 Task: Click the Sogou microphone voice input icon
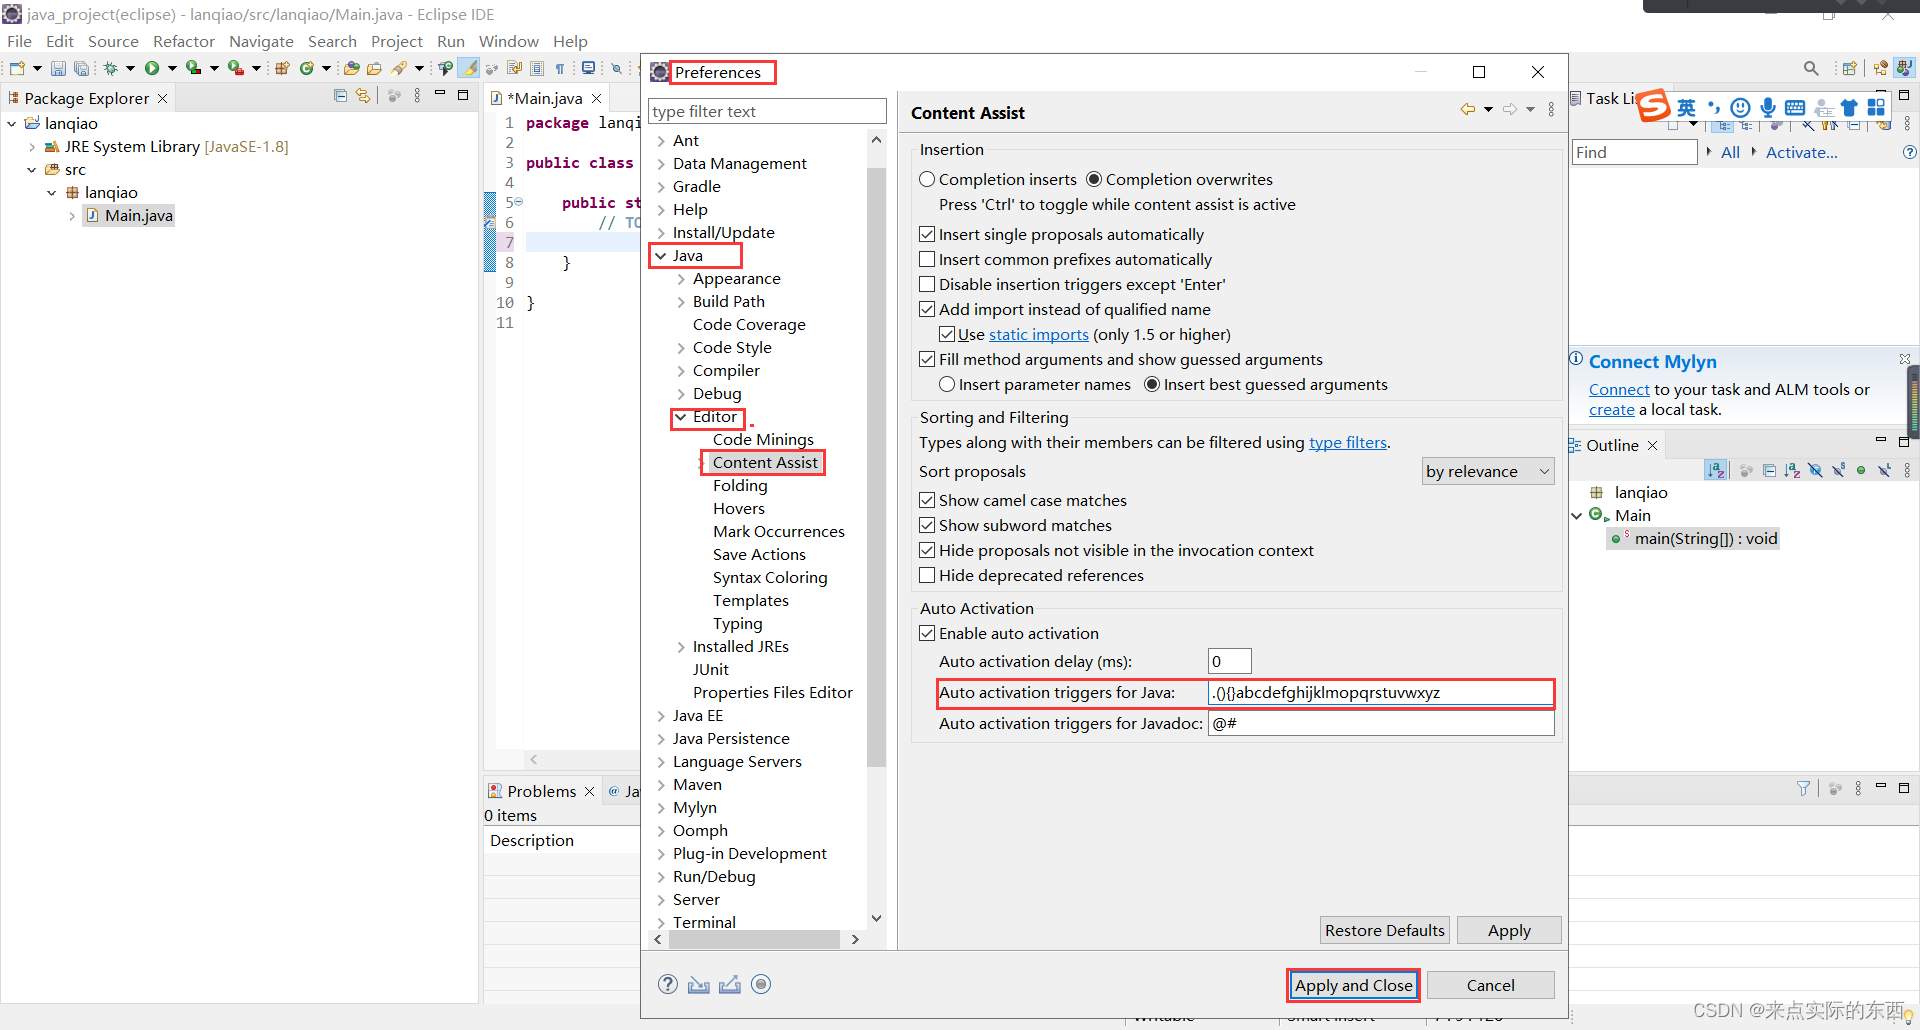(1768, 107)
